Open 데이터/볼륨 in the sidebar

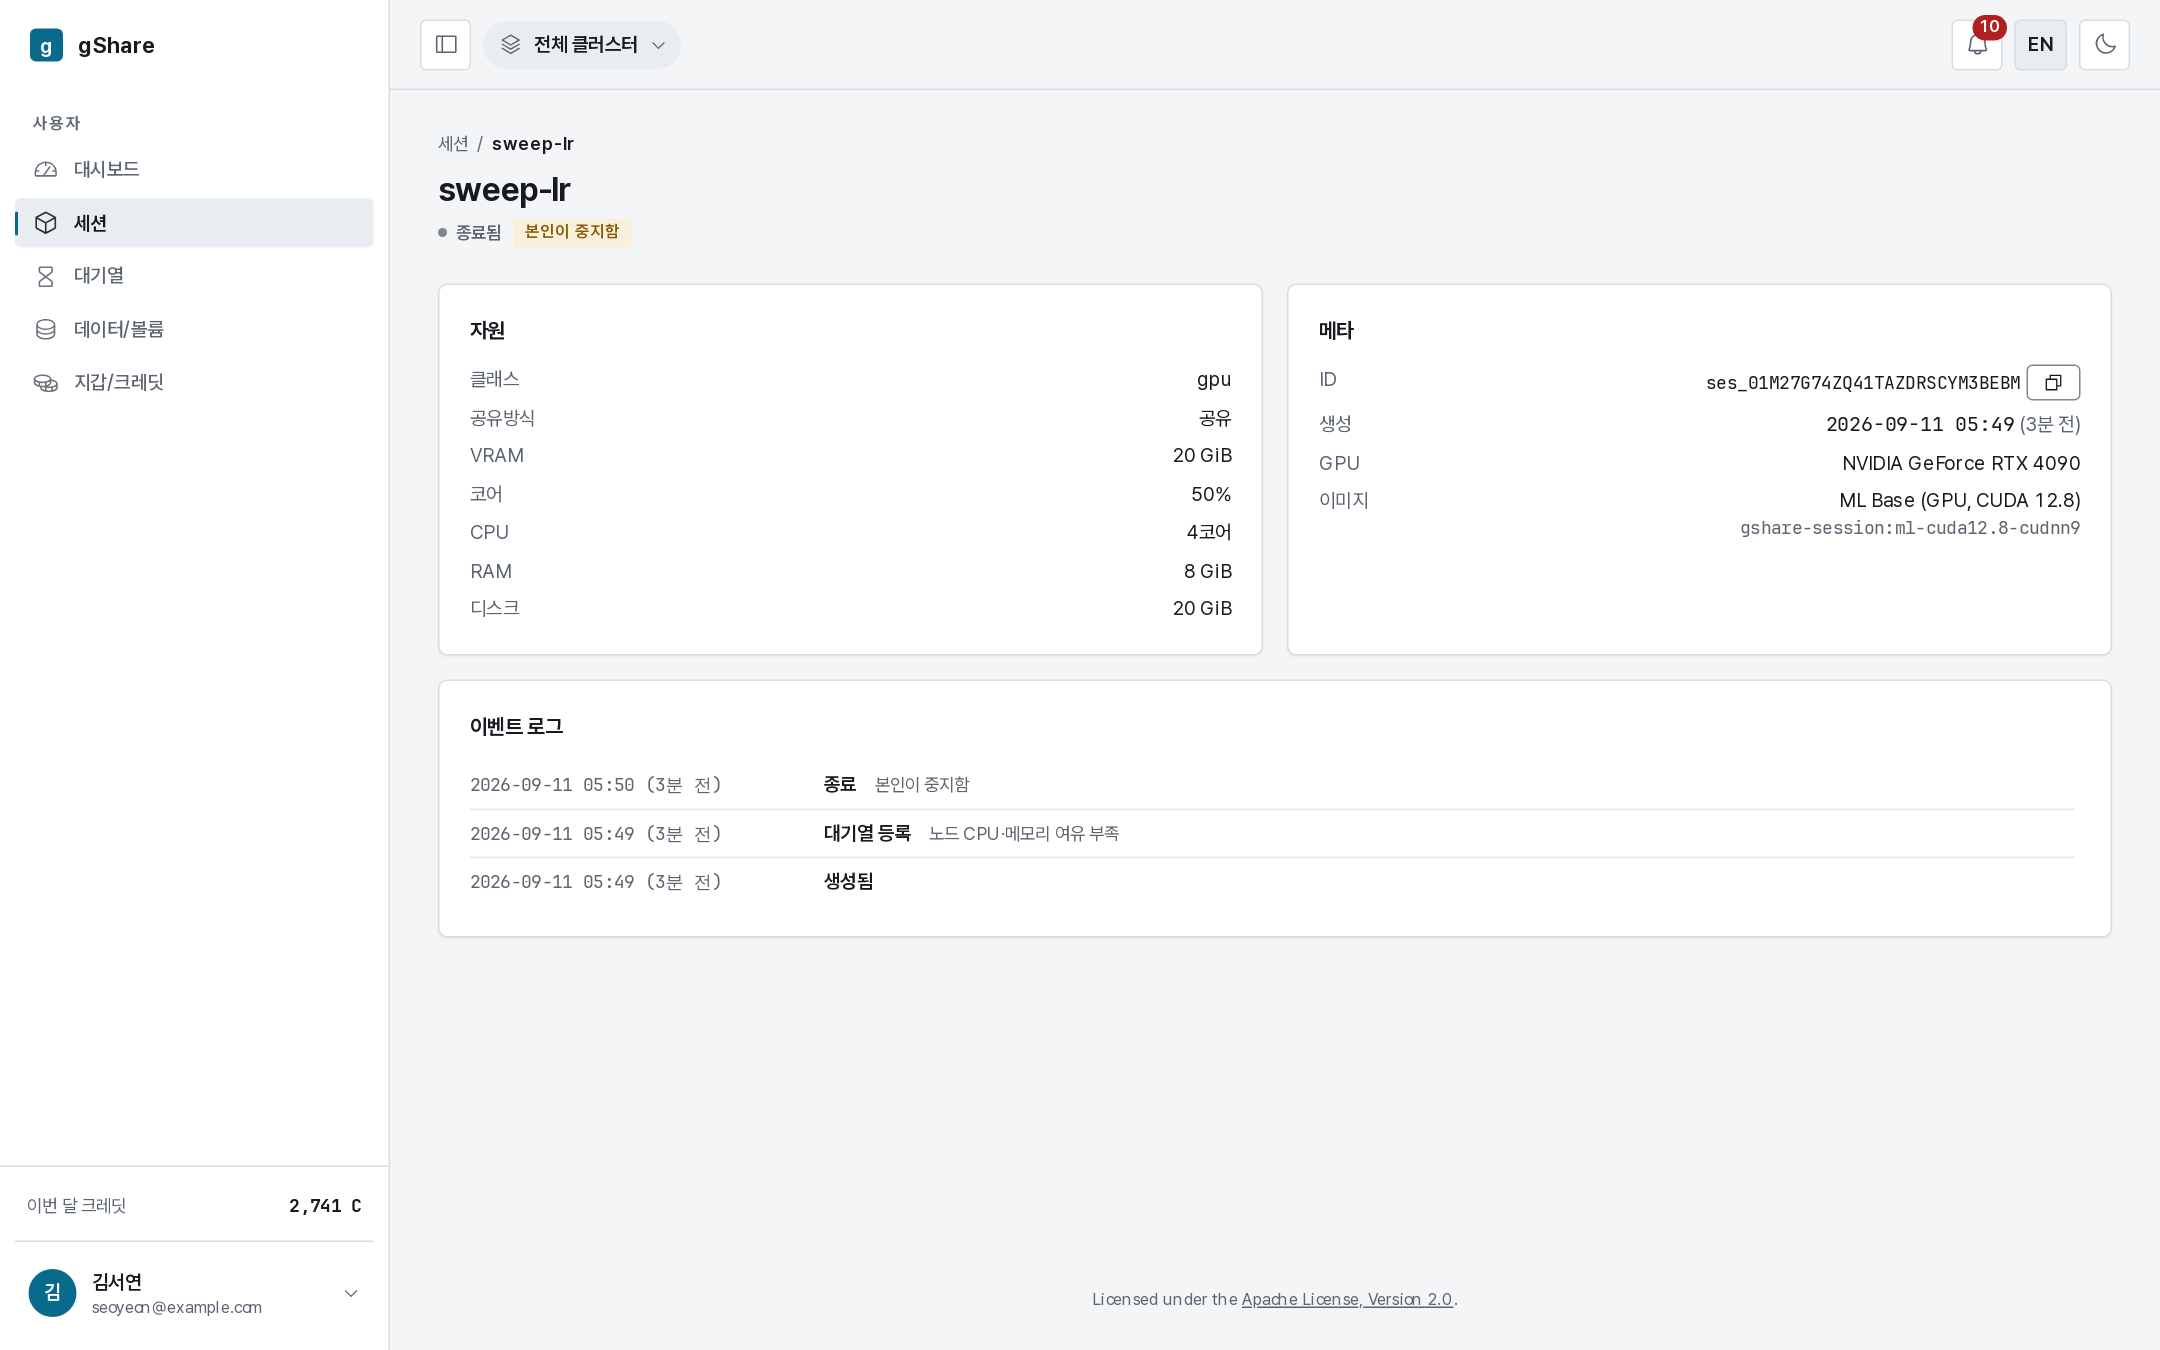[194, 329]
